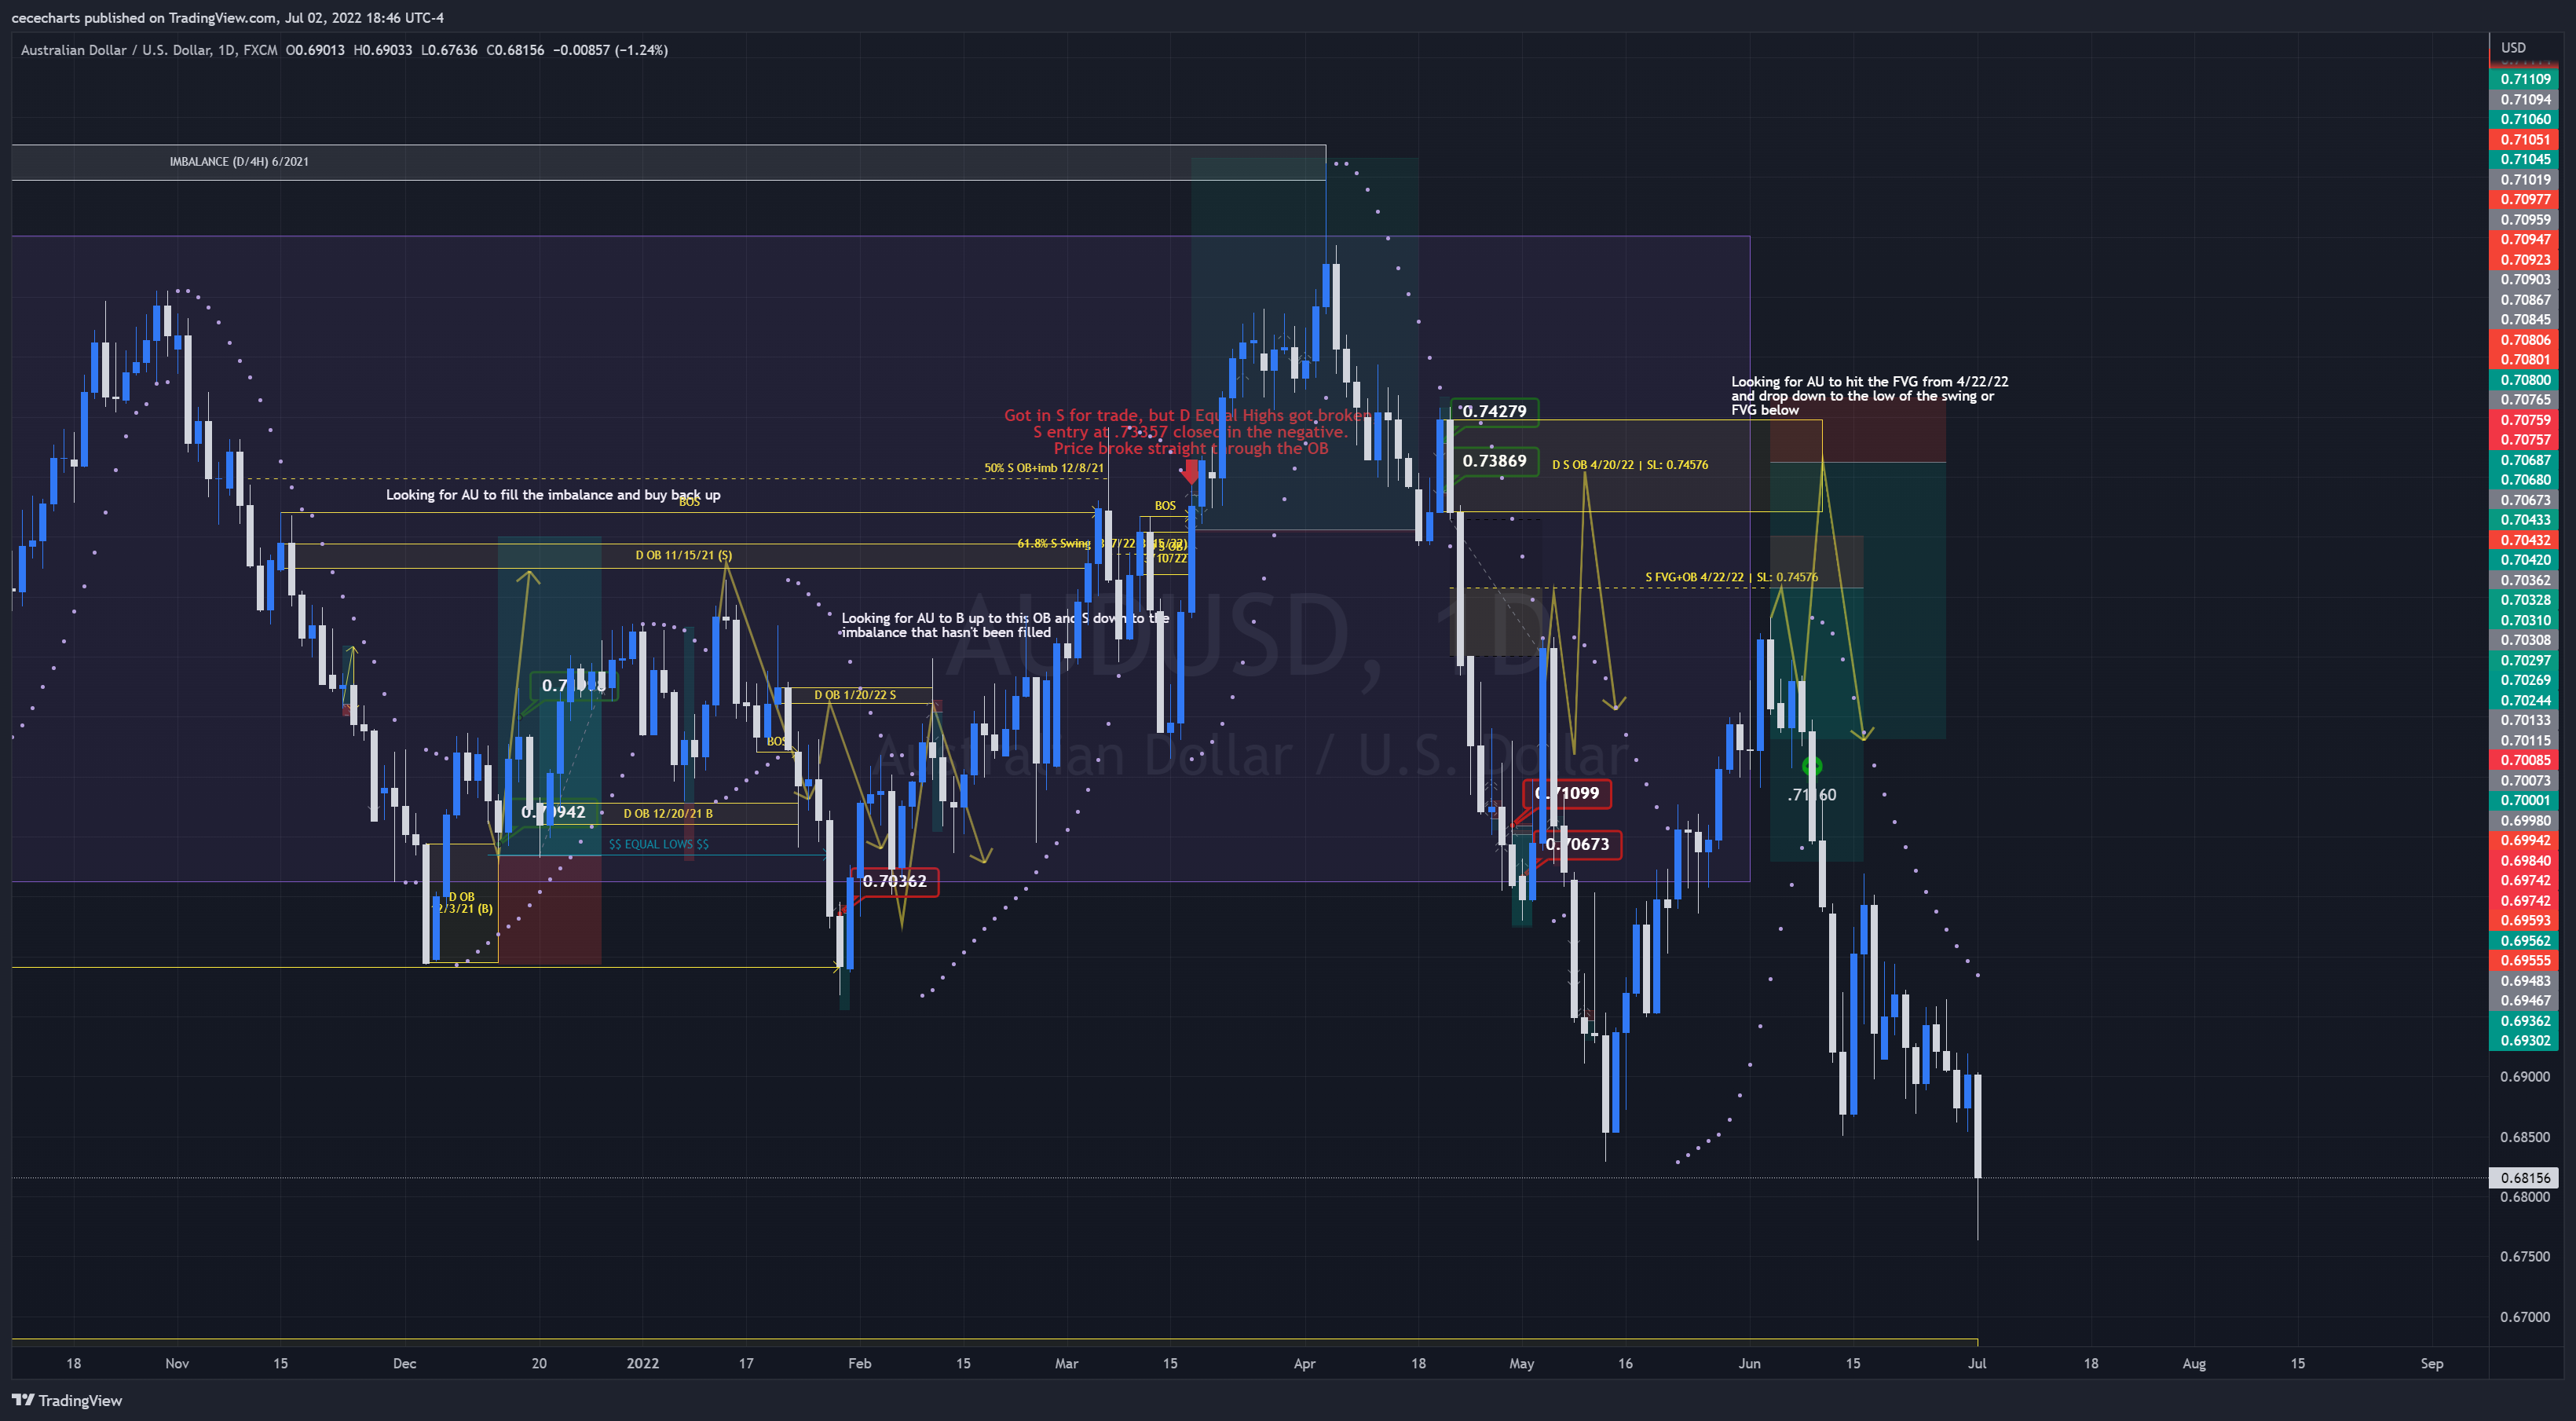Click the 0.69000 price scale value

tap(2524, 1076)
